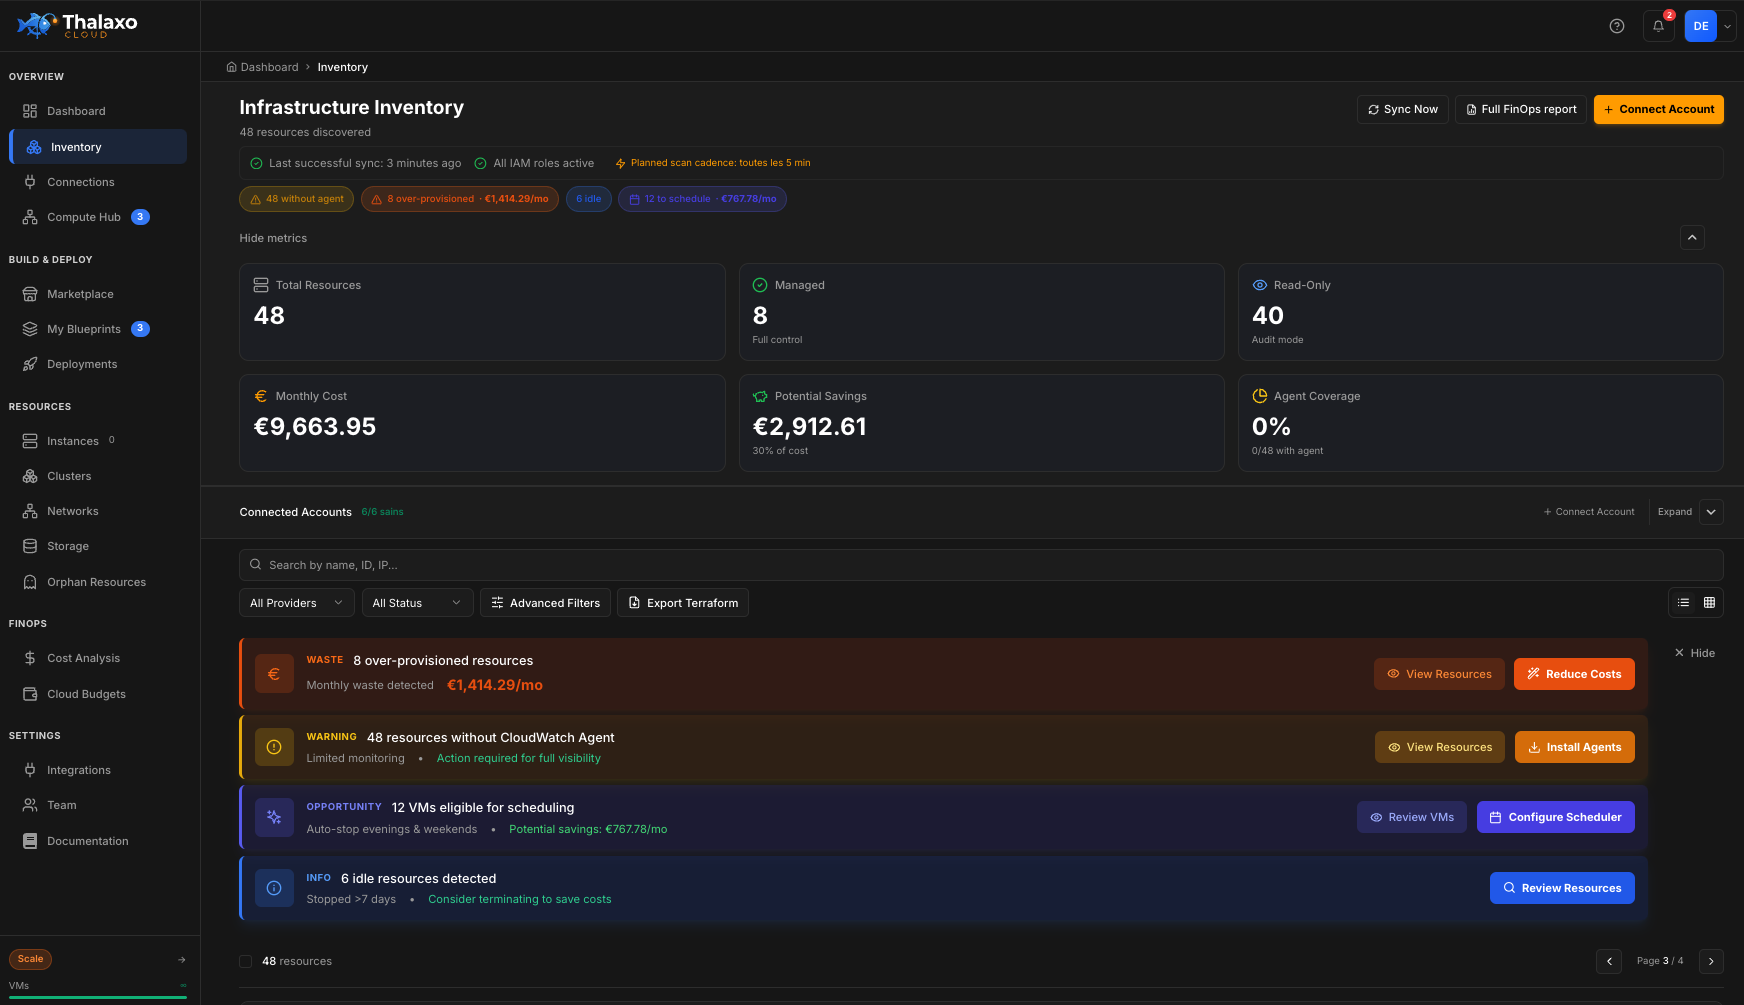This screenshot has height=1005, width=1744.
Task: Click the Scale plan badge
Action: coord(31,959)
